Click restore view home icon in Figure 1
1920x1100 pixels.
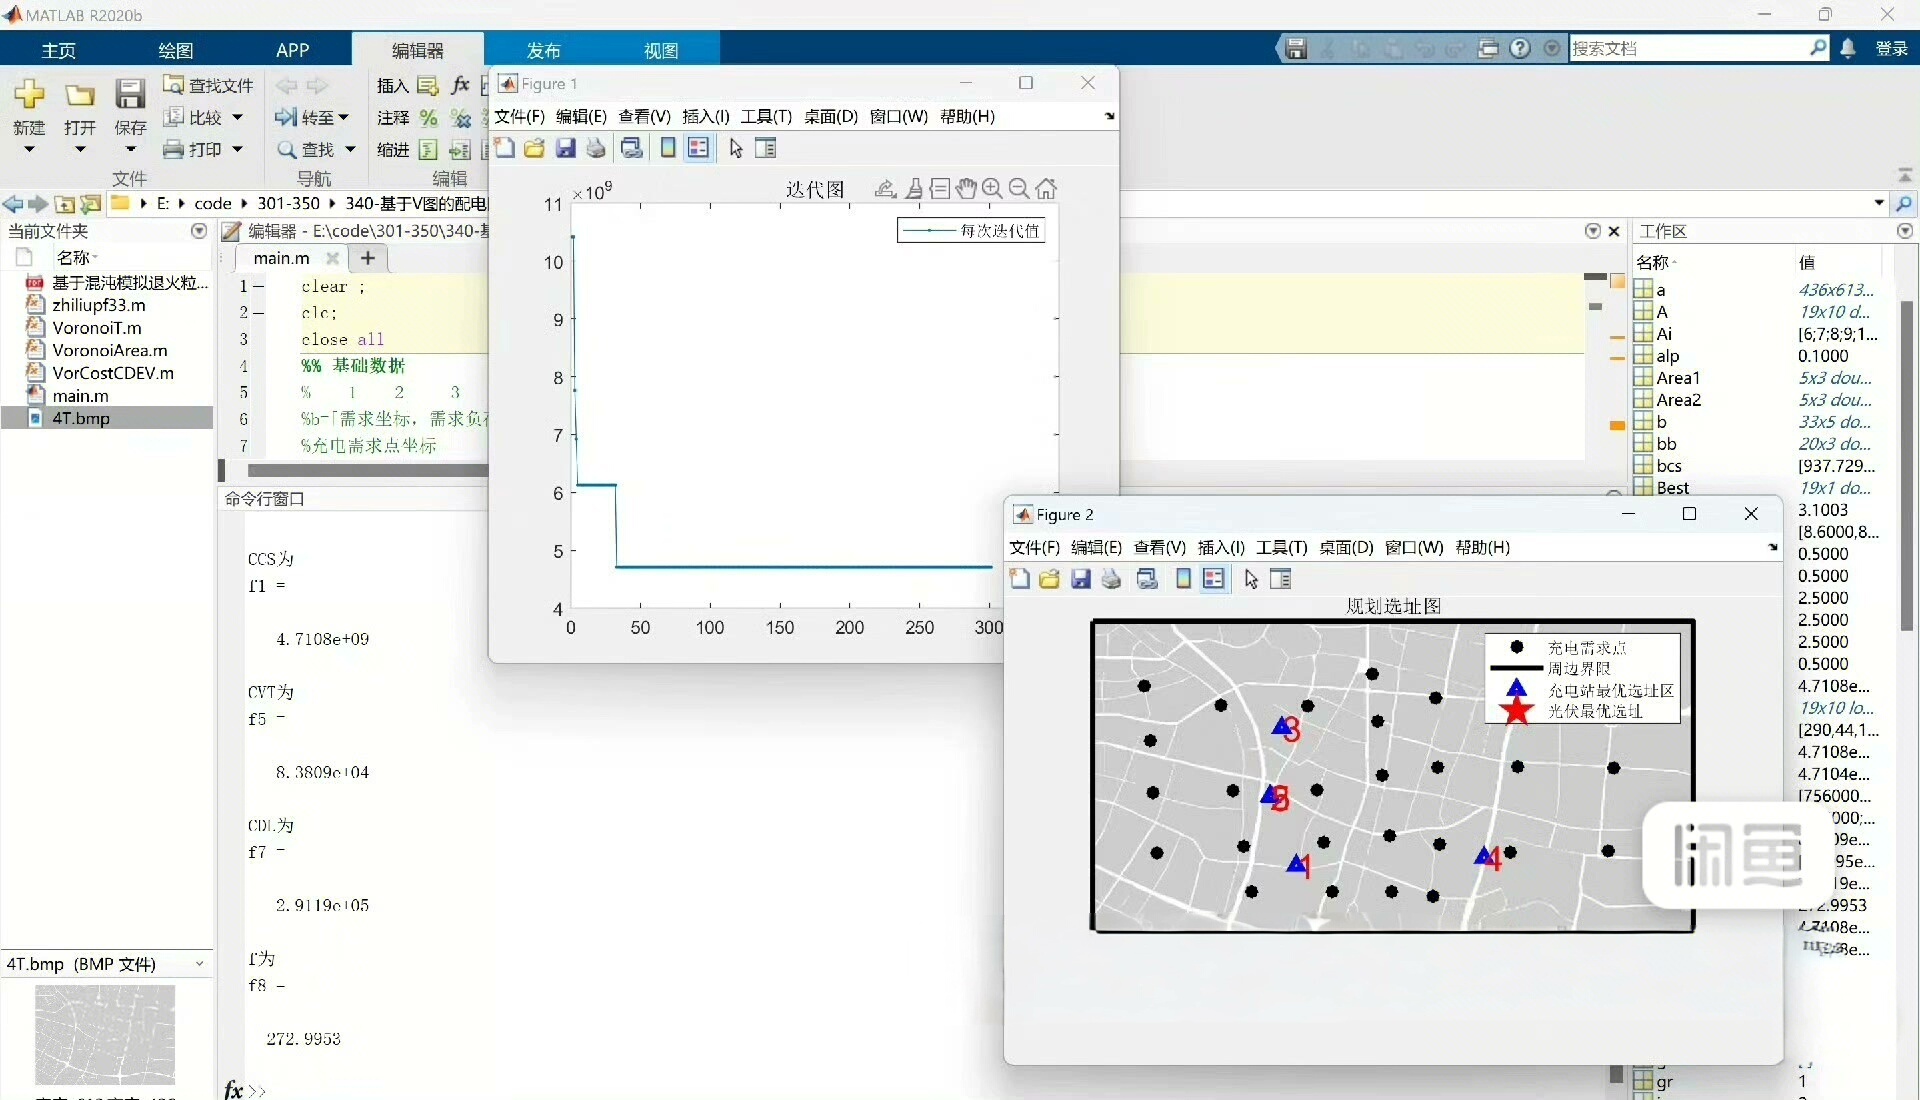click(1046, 189)
